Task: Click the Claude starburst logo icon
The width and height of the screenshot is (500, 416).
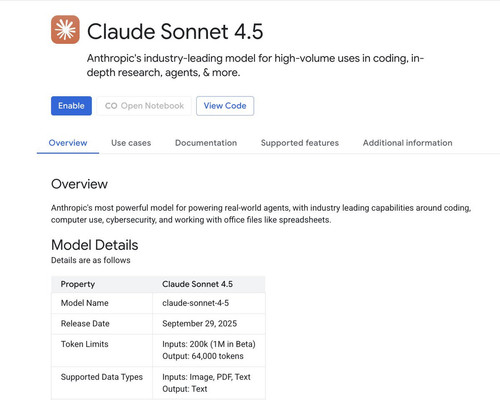Action: tap(65, 30)
